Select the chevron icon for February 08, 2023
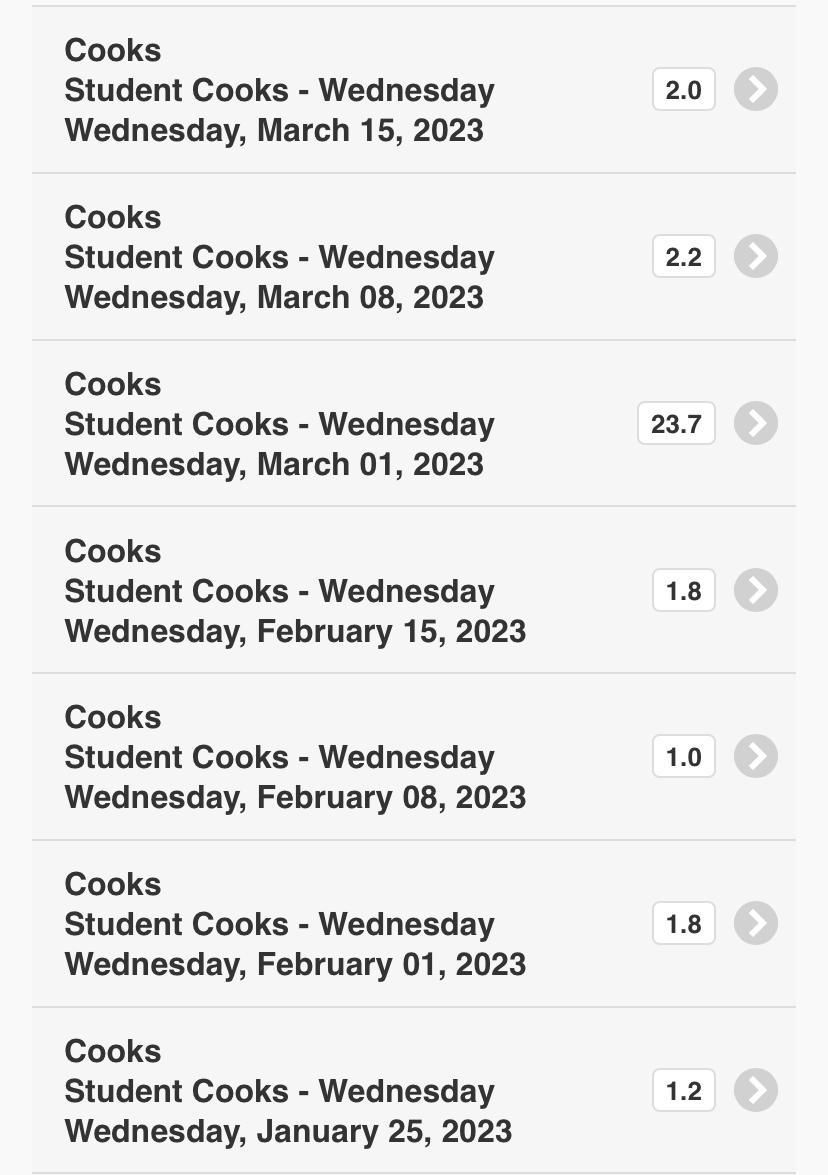 [756, 757]
